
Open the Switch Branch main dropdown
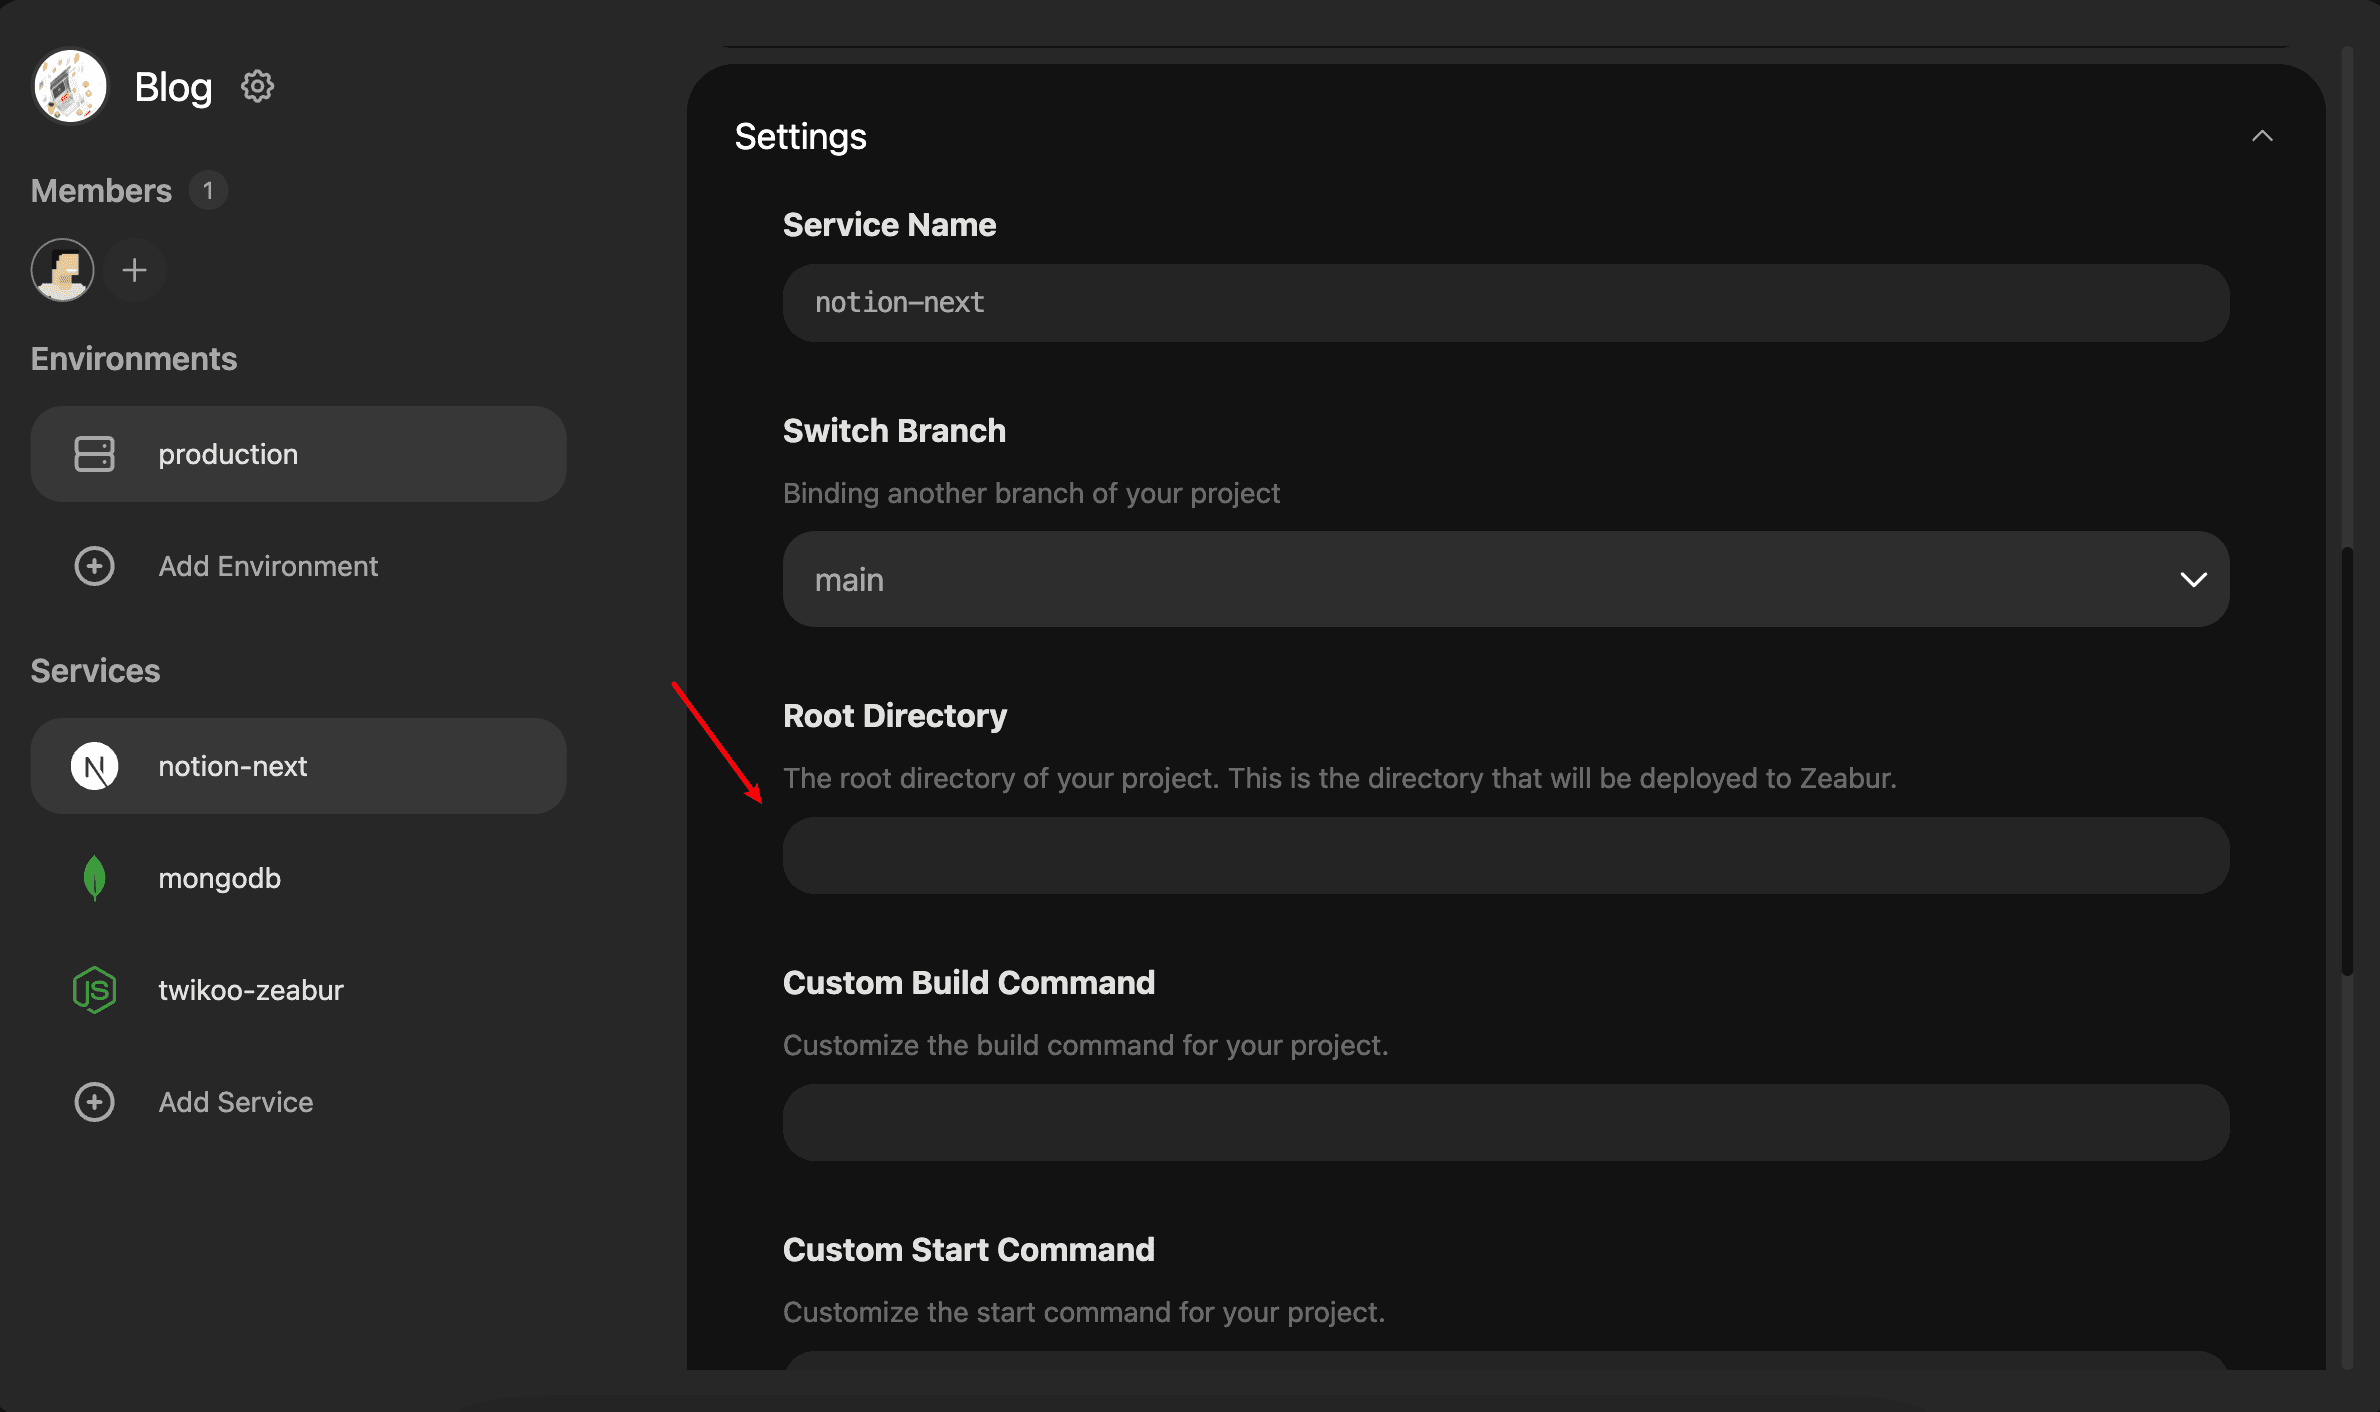(x=1506, y=579)
